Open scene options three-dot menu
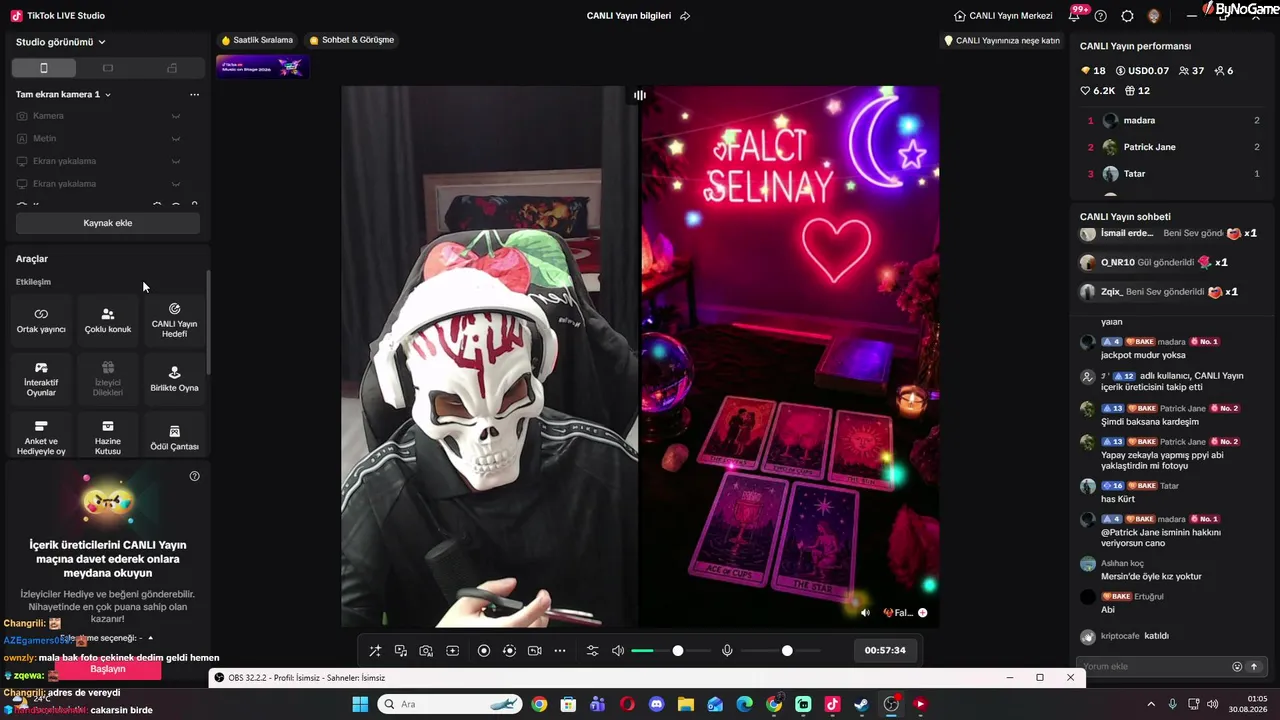This screenshot has height=720, width=1280. pos(194,94)
